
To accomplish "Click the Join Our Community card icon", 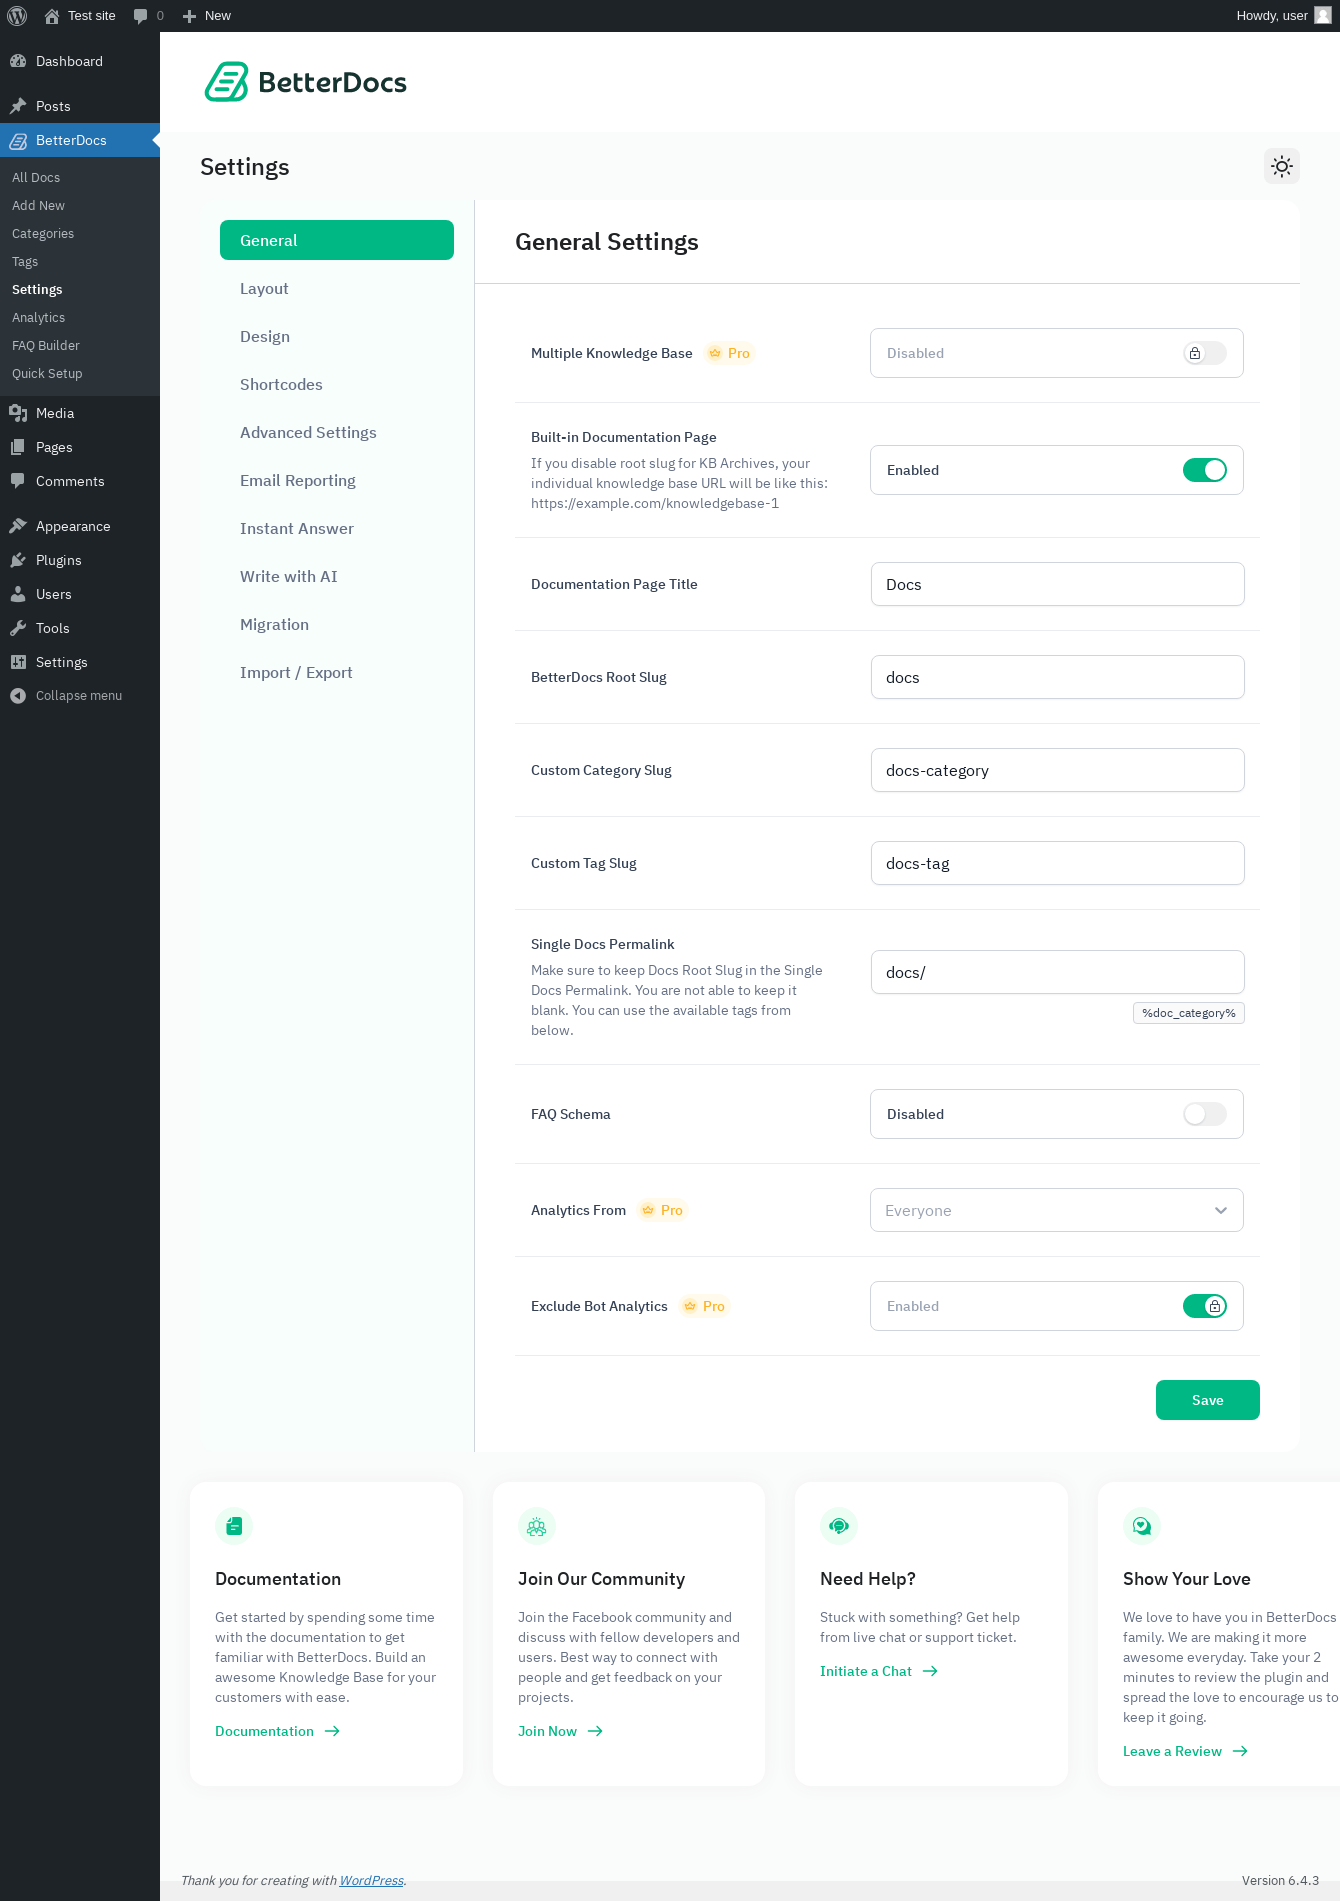I will 537,1526.
